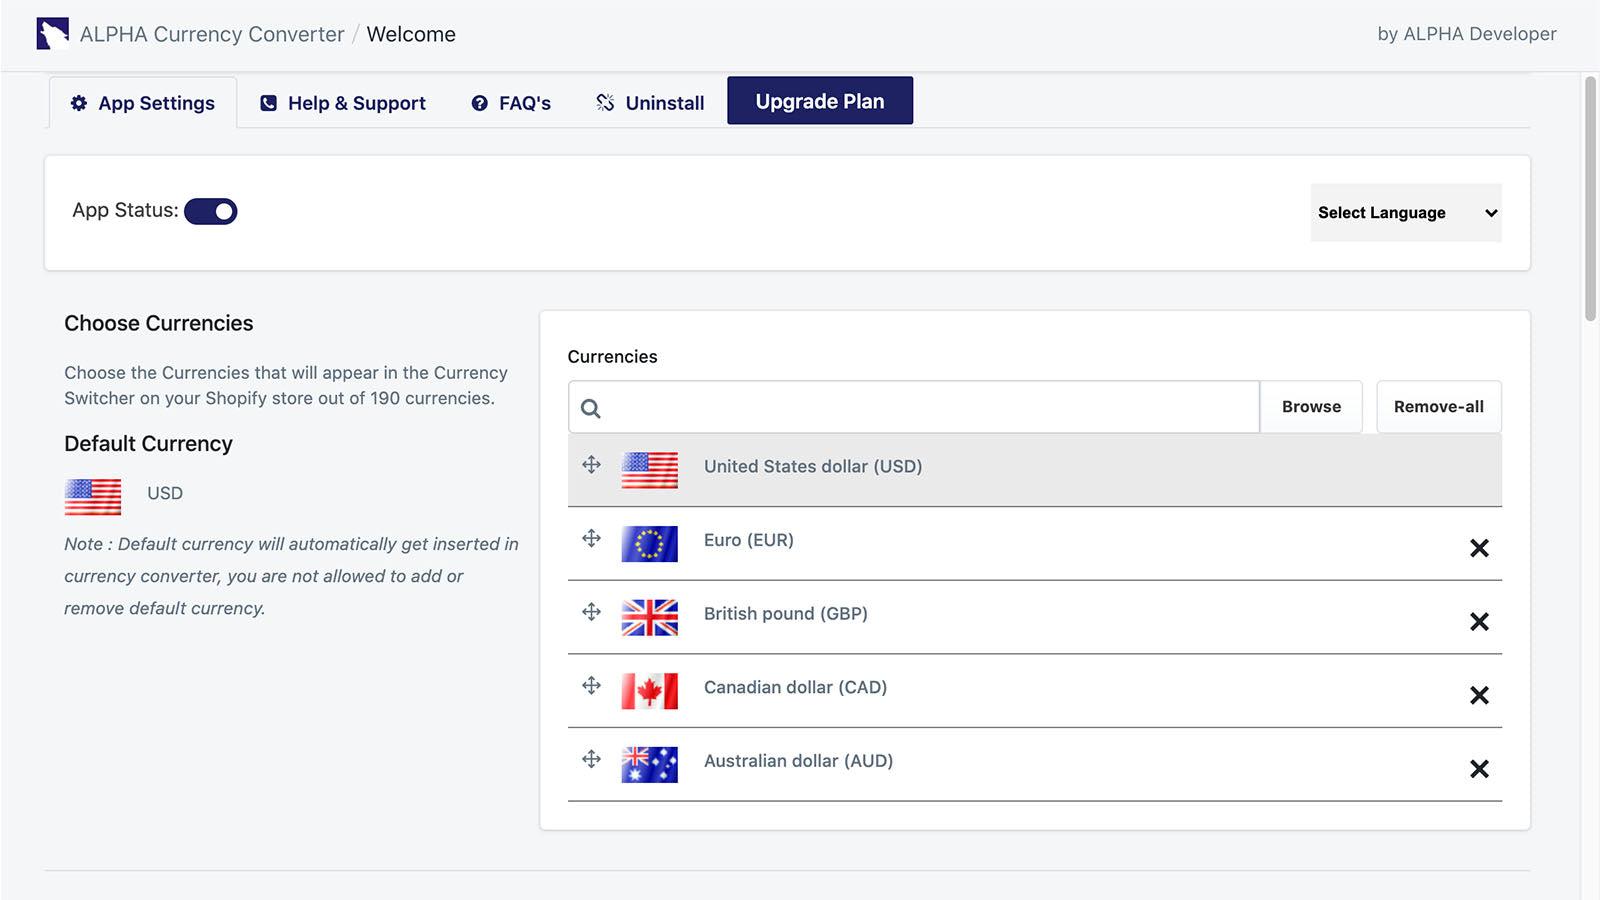This screenshot has height=900, width=1600.
Task: Remove Canadian dollar with its X button
Action: click(1479, 695)
